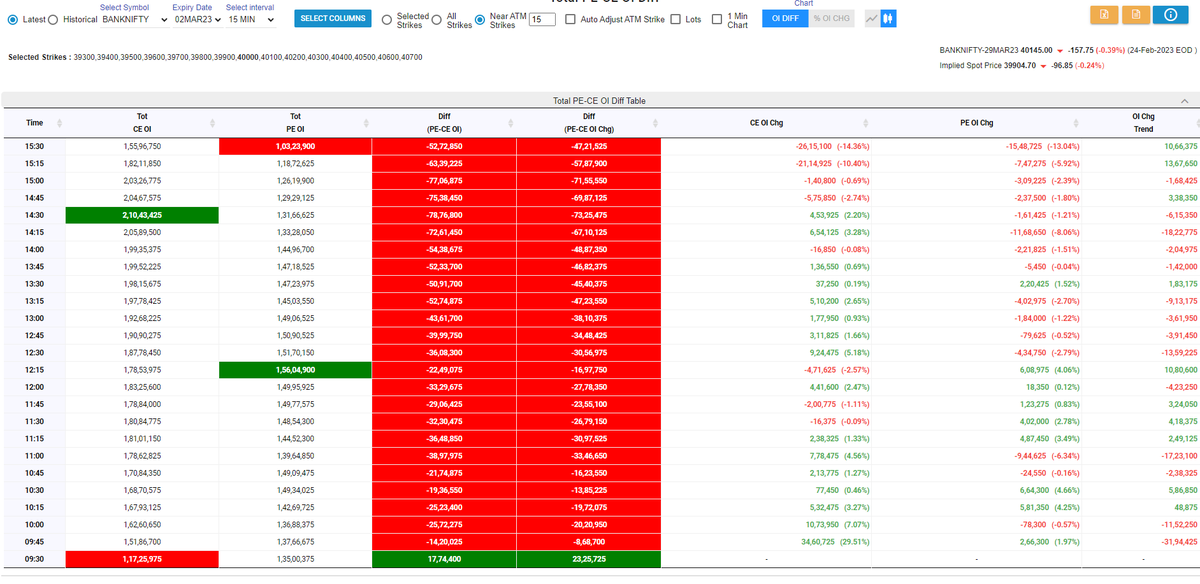
Task: Select the Historical radio button
Action: tap(55, 19)
